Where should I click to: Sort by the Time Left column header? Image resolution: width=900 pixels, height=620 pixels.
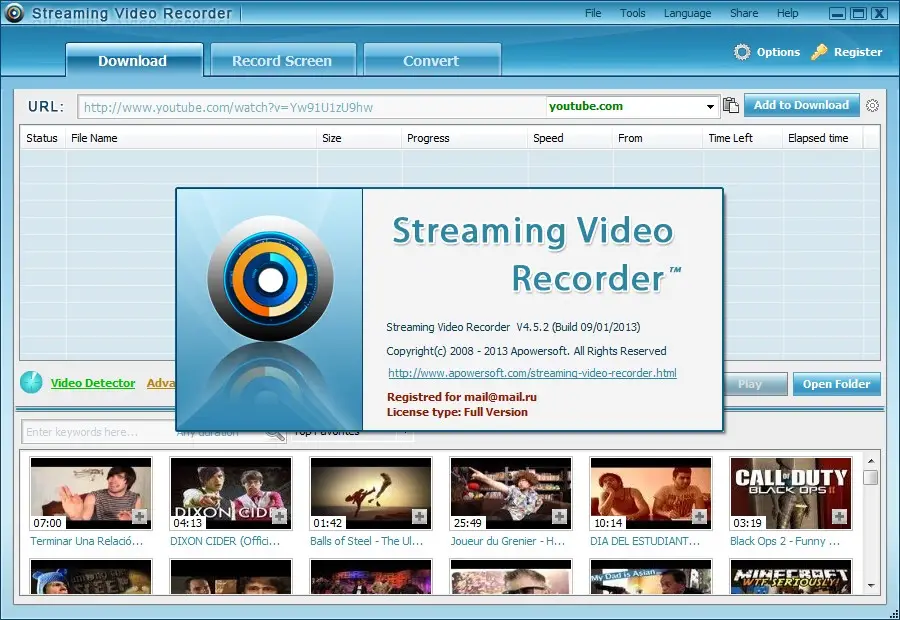point(743,138)
